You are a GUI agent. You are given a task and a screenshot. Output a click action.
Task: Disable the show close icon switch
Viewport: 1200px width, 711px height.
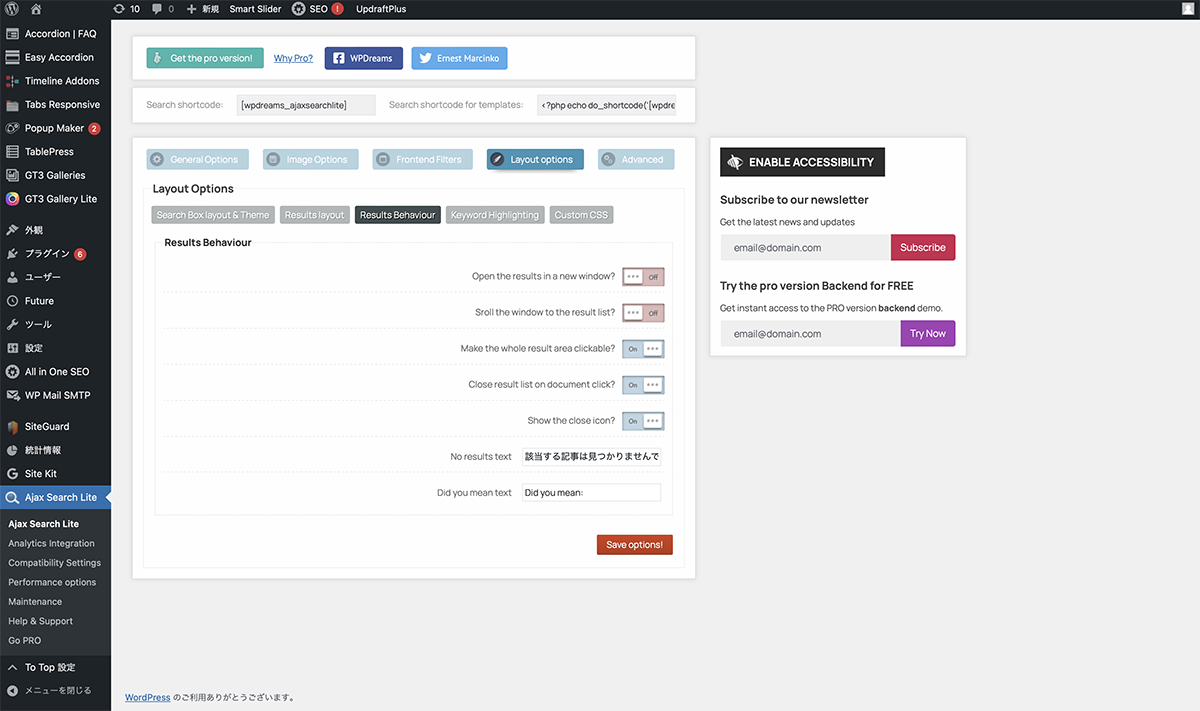(643, 421)
